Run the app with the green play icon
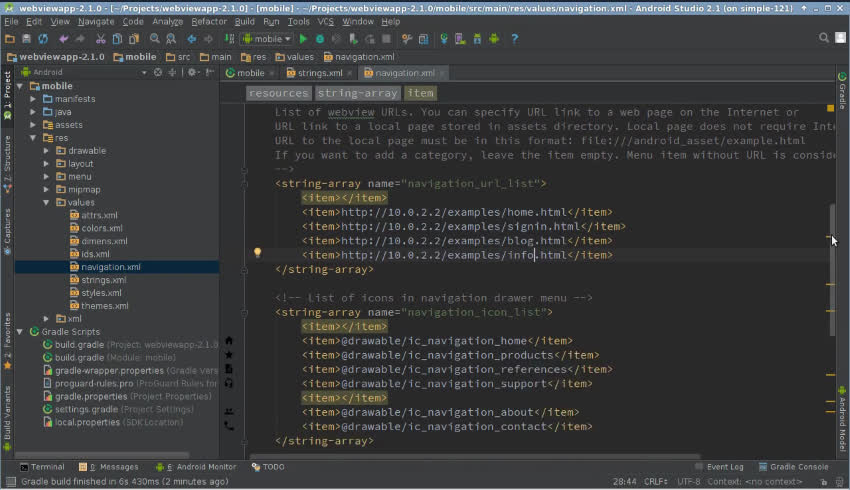Viewport: 850px width, 490px height. click(303, 39)
